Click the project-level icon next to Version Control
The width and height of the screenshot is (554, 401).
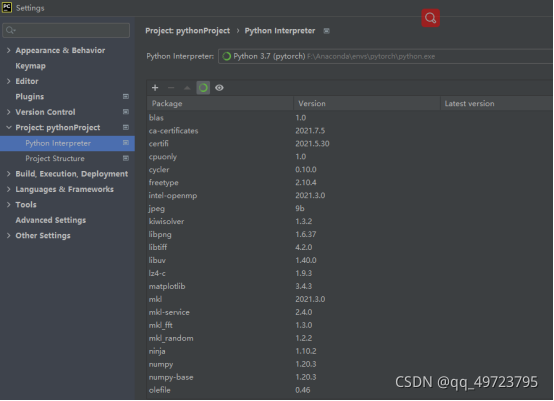click(125, 112)
